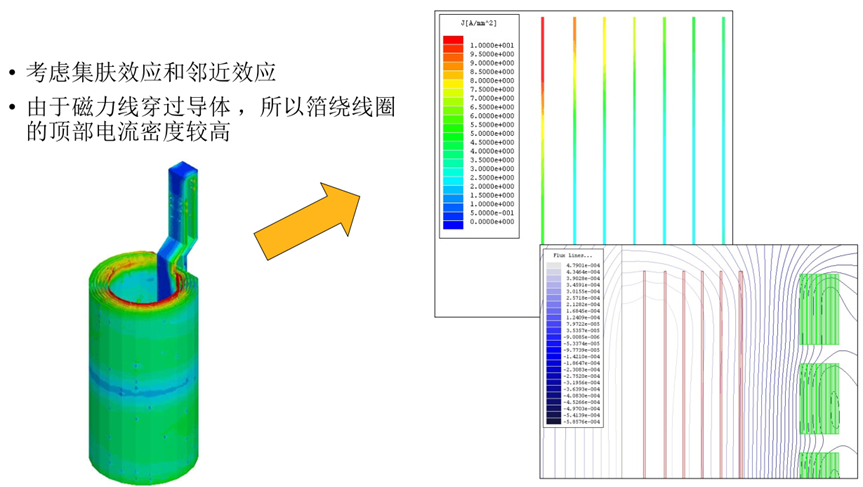Select the bullet text beginning 由于磁力线穿过导体
The image size is (863, 487).
[x=211, y=119]
